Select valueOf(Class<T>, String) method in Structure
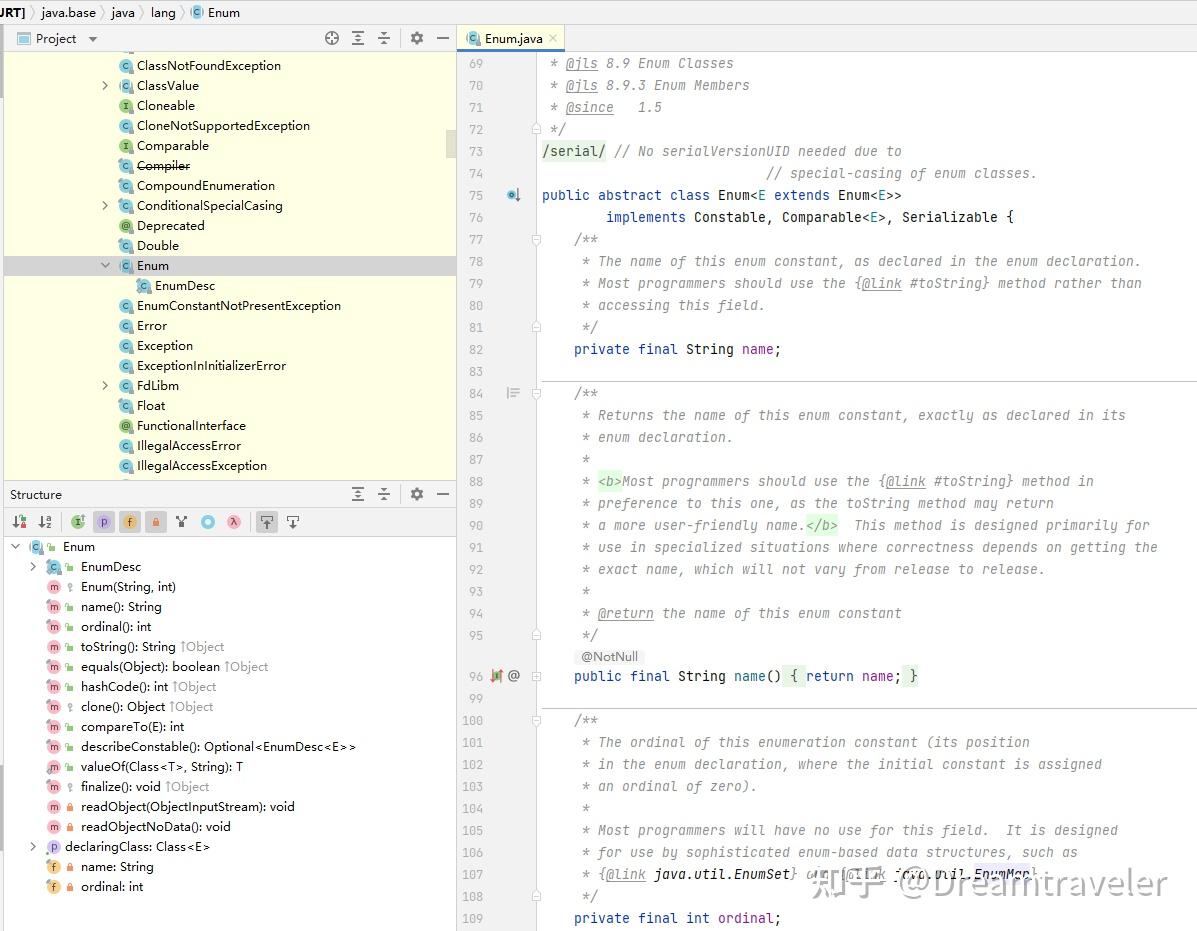This screenshot has height=931, width=1197. point(162,767)
